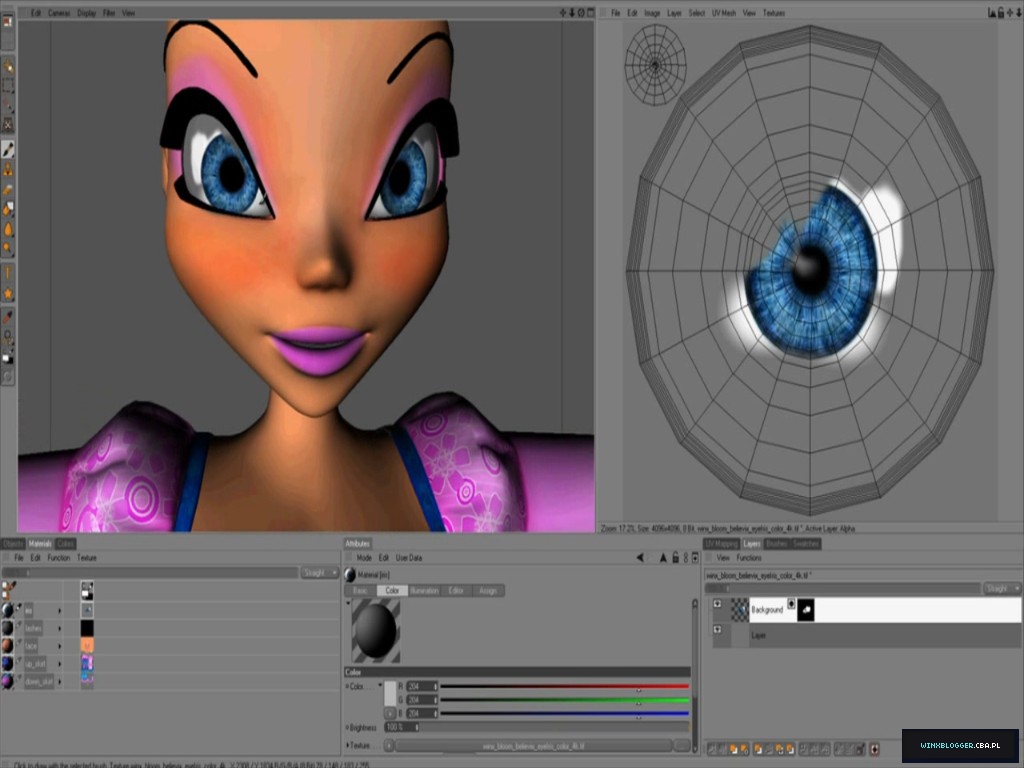This screenshot has height=768, width=1024.
Task: Click the viewport rotate navigation icon
Action: coord(581,12)
